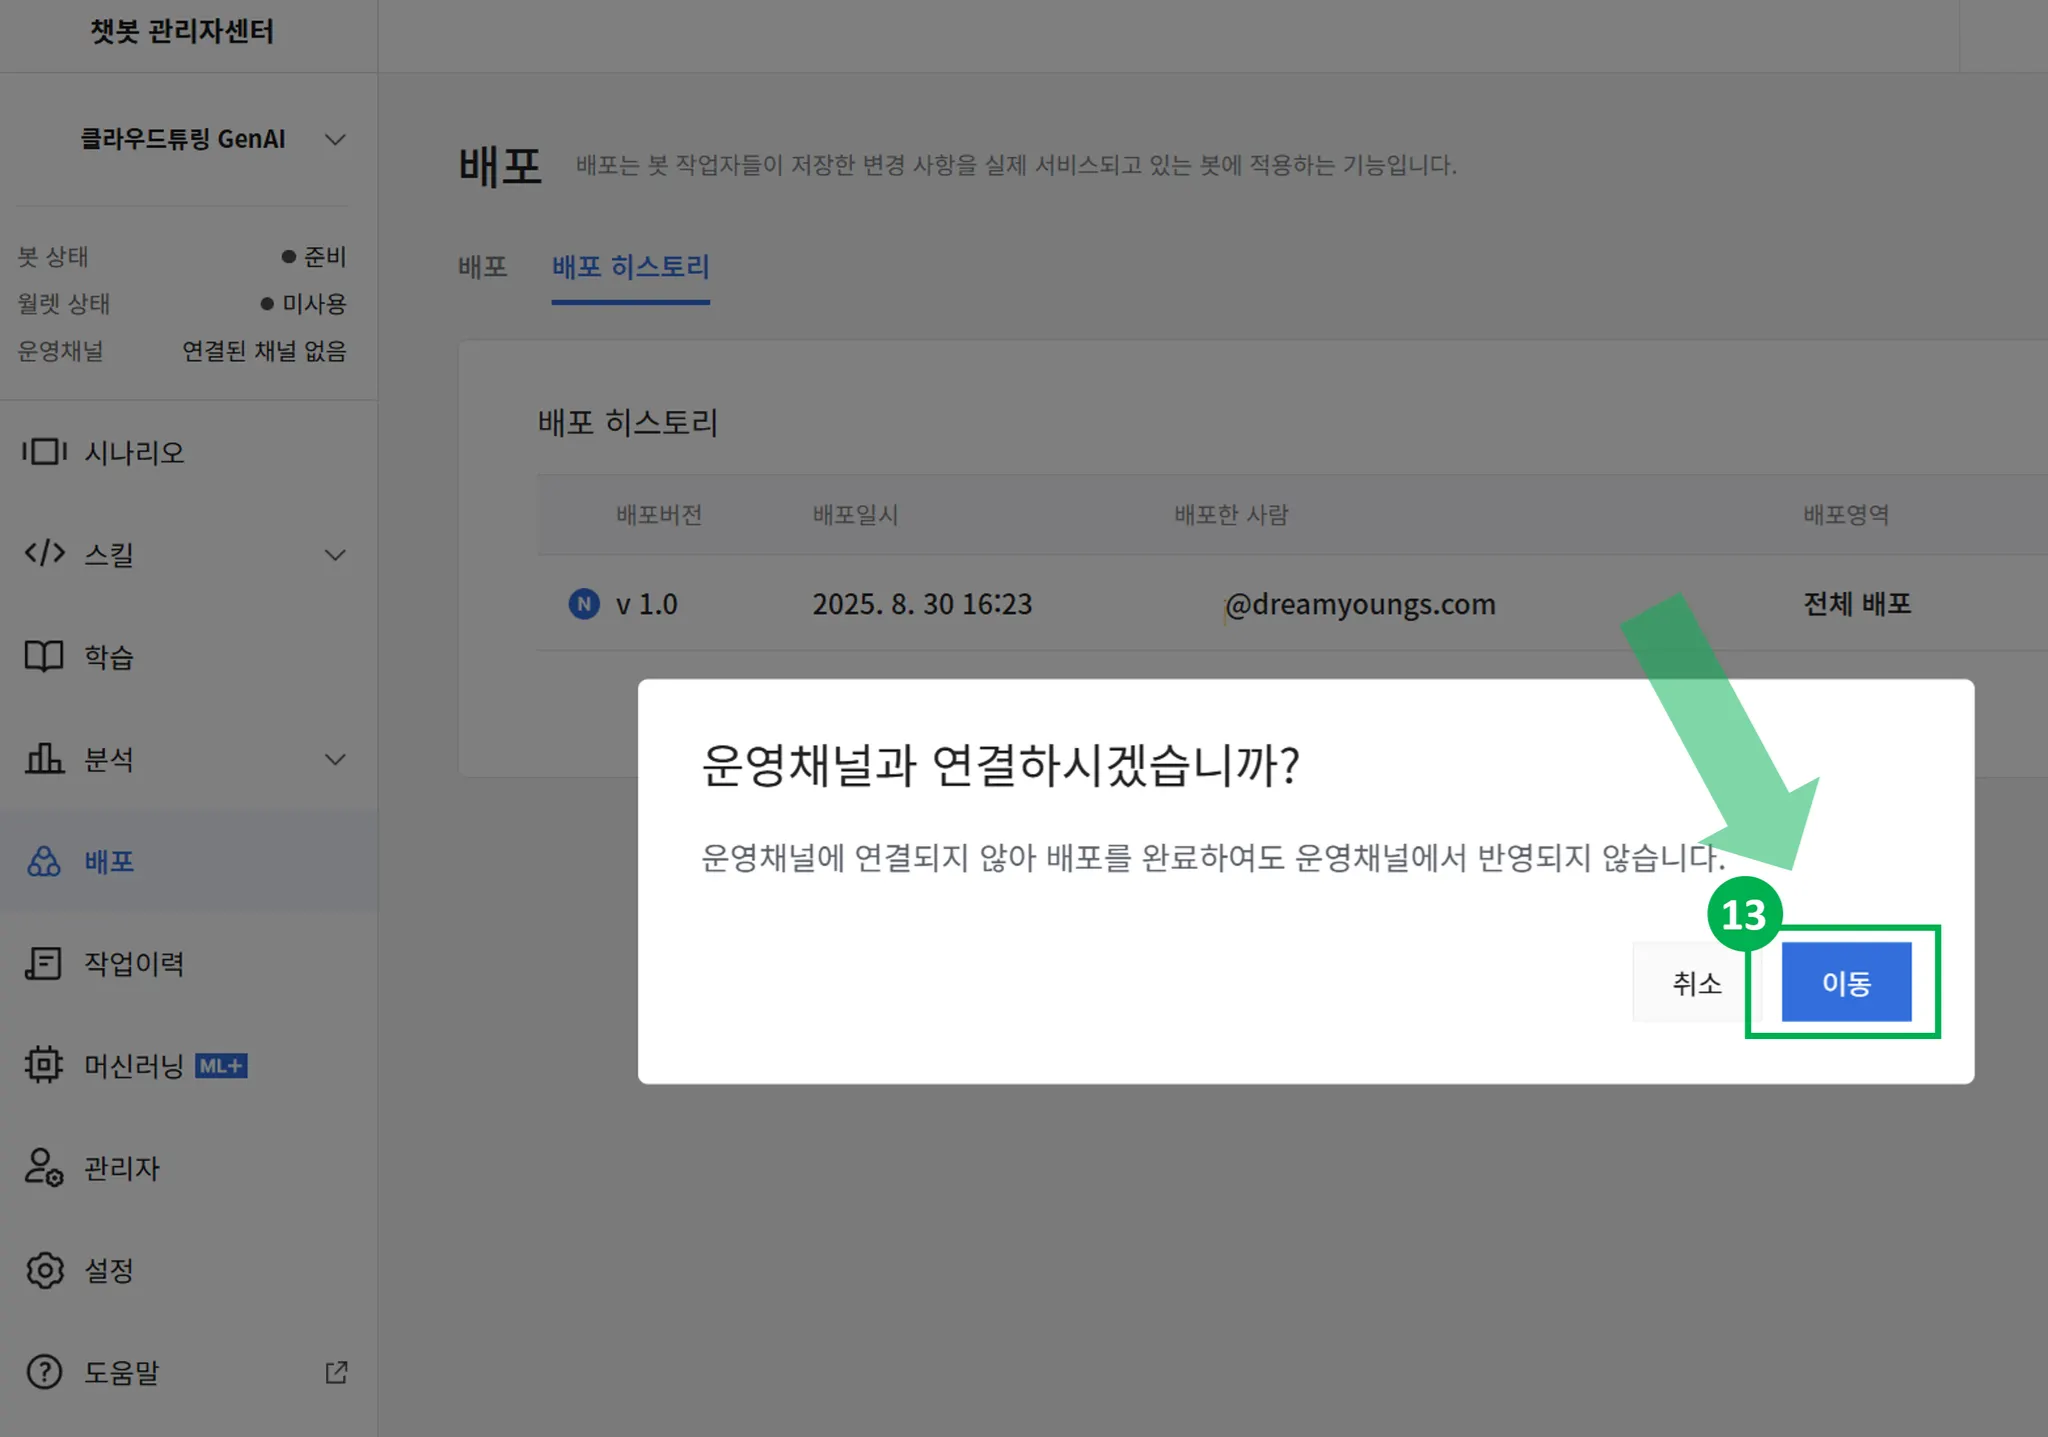The image size is (2048, 1437).
Task: Switch to the 배포 tab
Action: click(483, 267)
